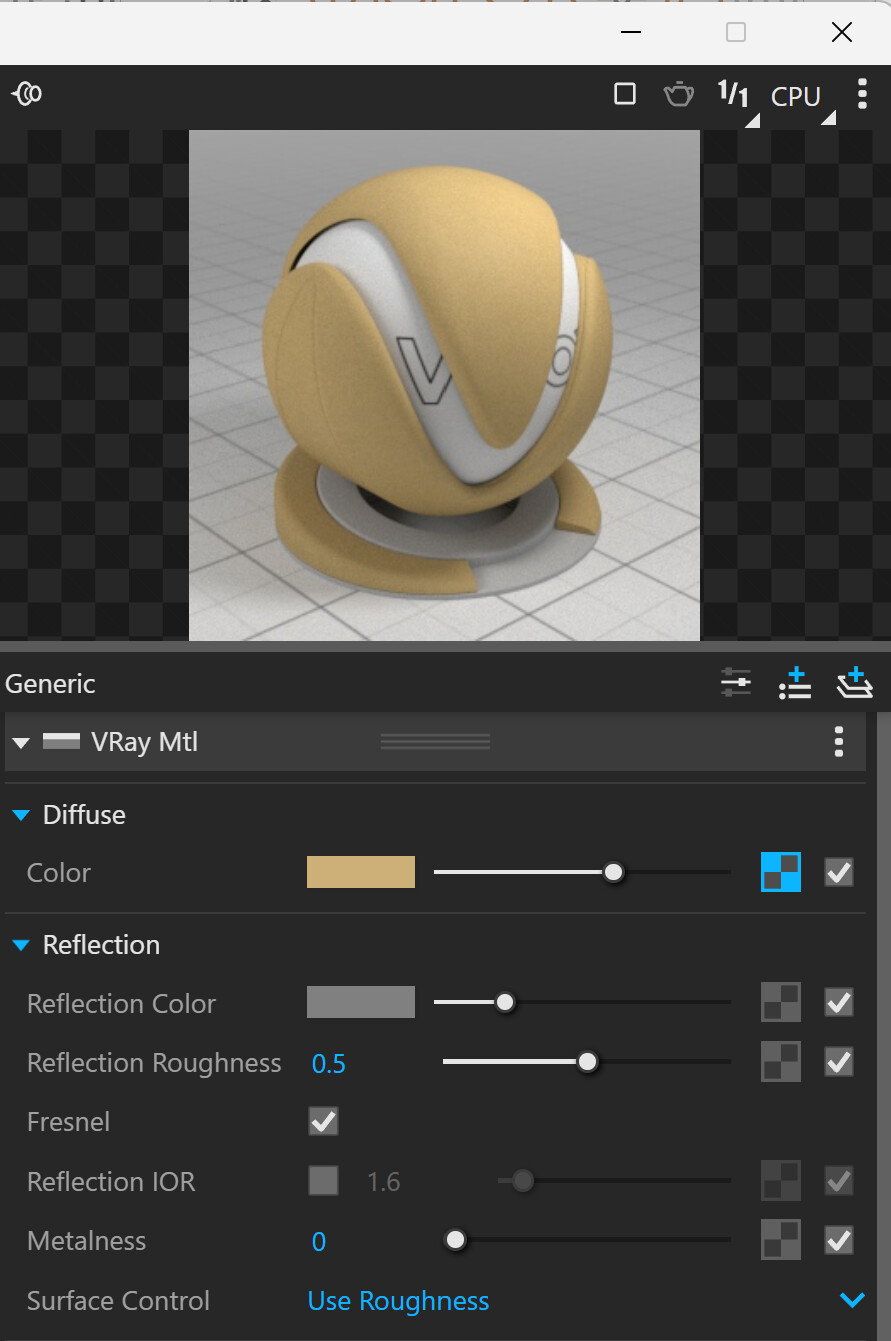The image size is (891, 1341).
Task: Click the Diffuse Color slider
Action: click(x=582, y=872)
